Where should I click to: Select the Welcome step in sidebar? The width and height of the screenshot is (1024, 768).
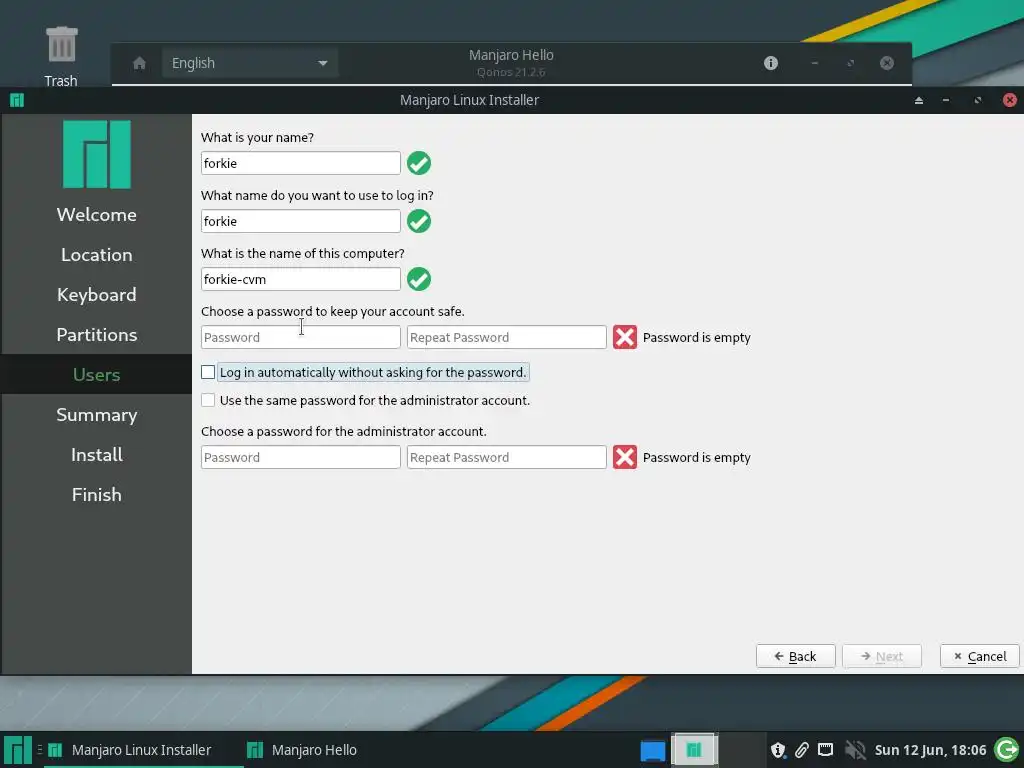tap(97, 215)
